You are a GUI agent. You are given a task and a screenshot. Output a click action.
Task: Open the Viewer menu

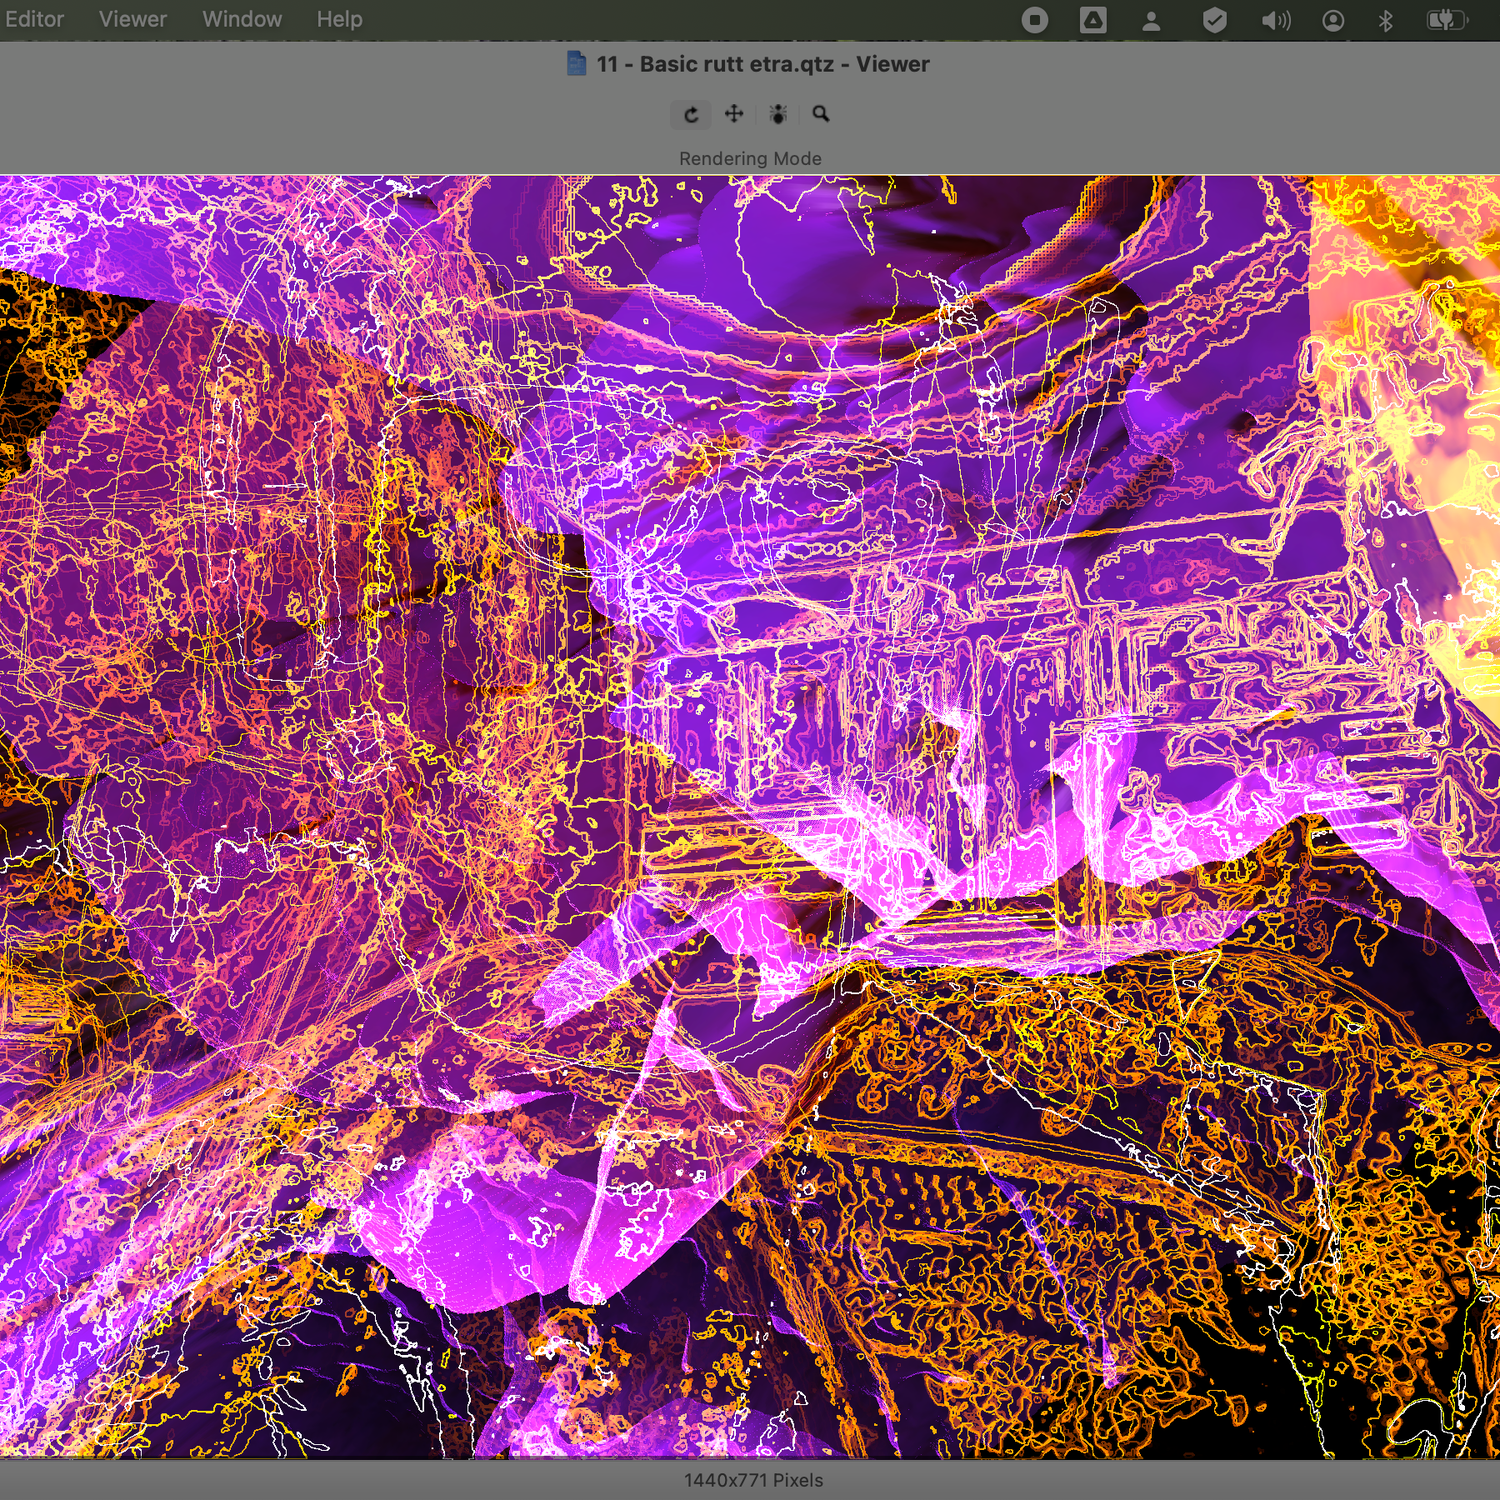pyautogui.click(x=133, y=19)
